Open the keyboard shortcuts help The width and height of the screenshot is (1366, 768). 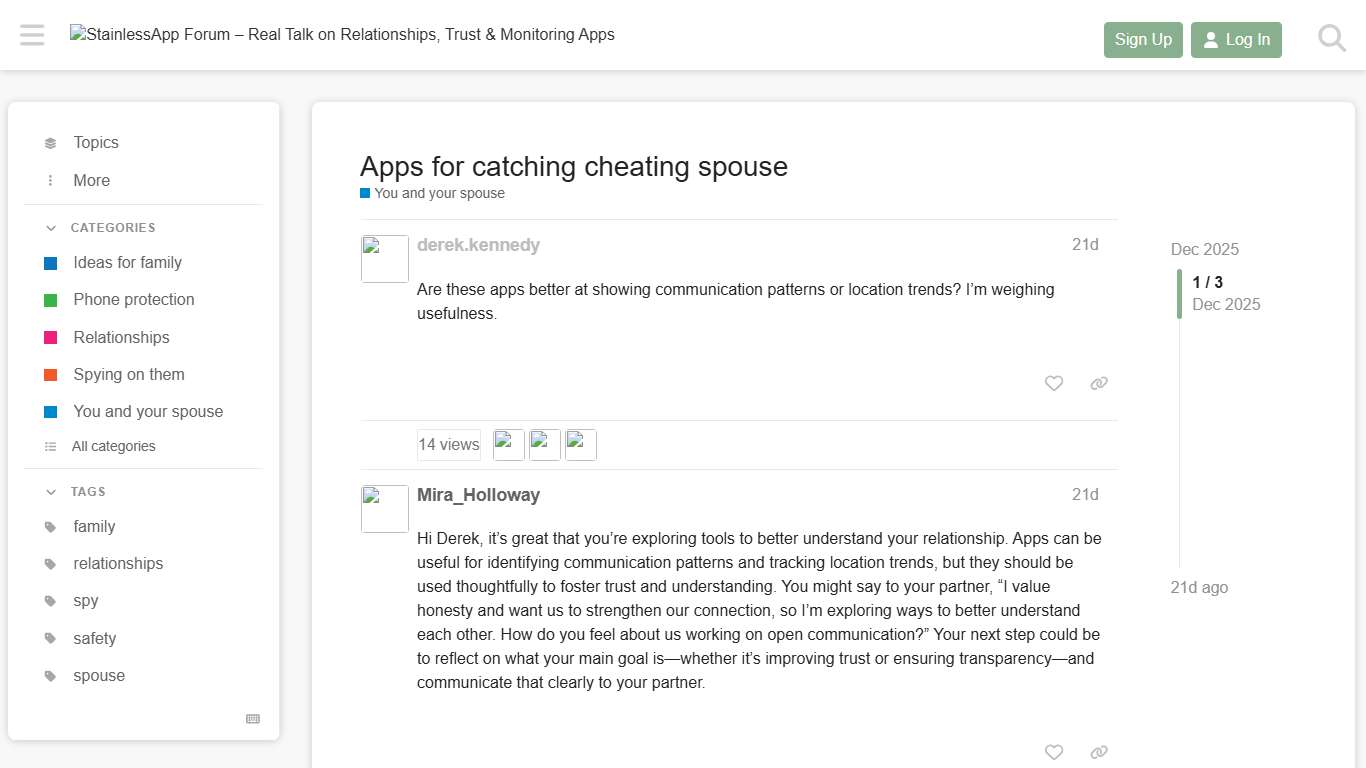(x=252, y=719)
